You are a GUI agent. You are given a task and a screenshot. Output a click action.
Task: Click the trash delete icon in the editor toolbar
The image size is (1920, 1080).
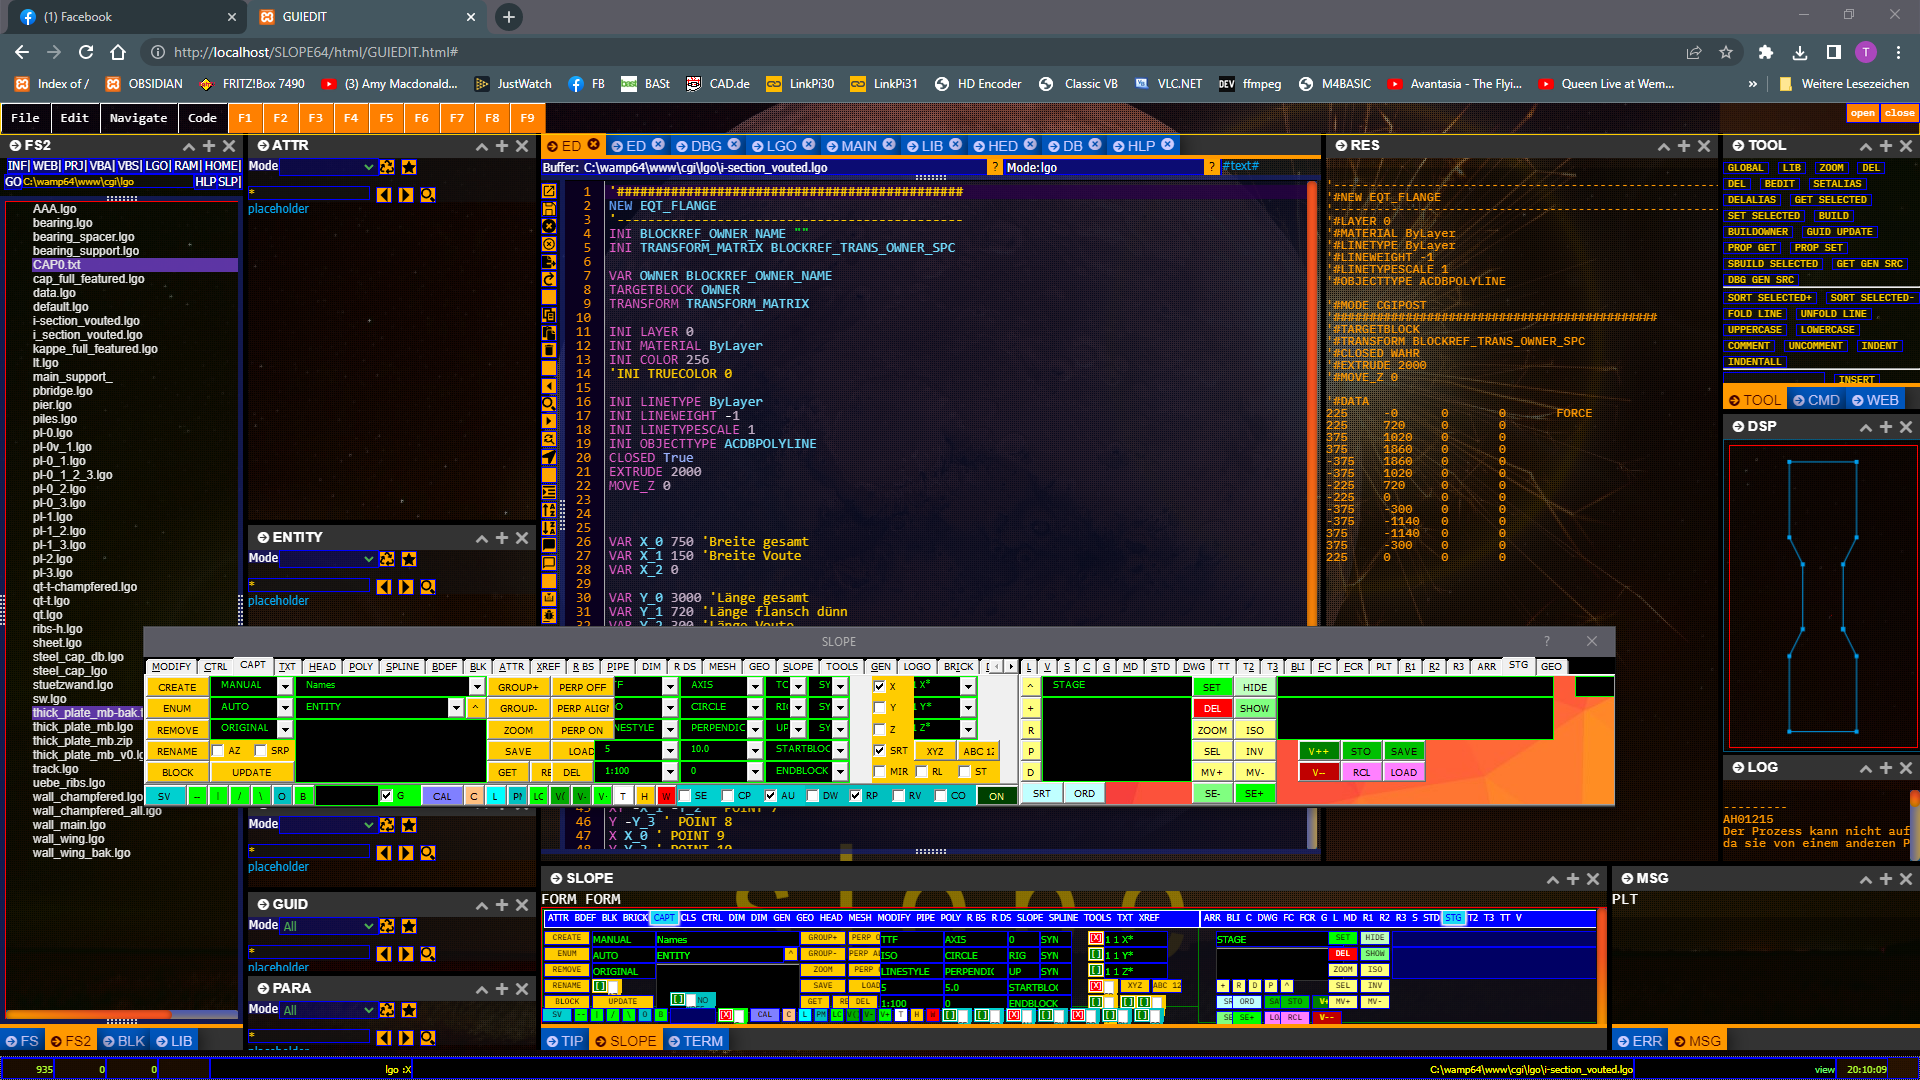coord(548,350)
